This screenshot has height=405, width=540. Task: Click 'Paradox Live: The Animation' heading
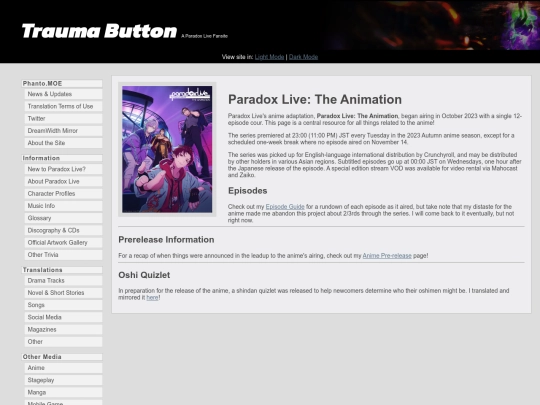[x=315, y=100]
